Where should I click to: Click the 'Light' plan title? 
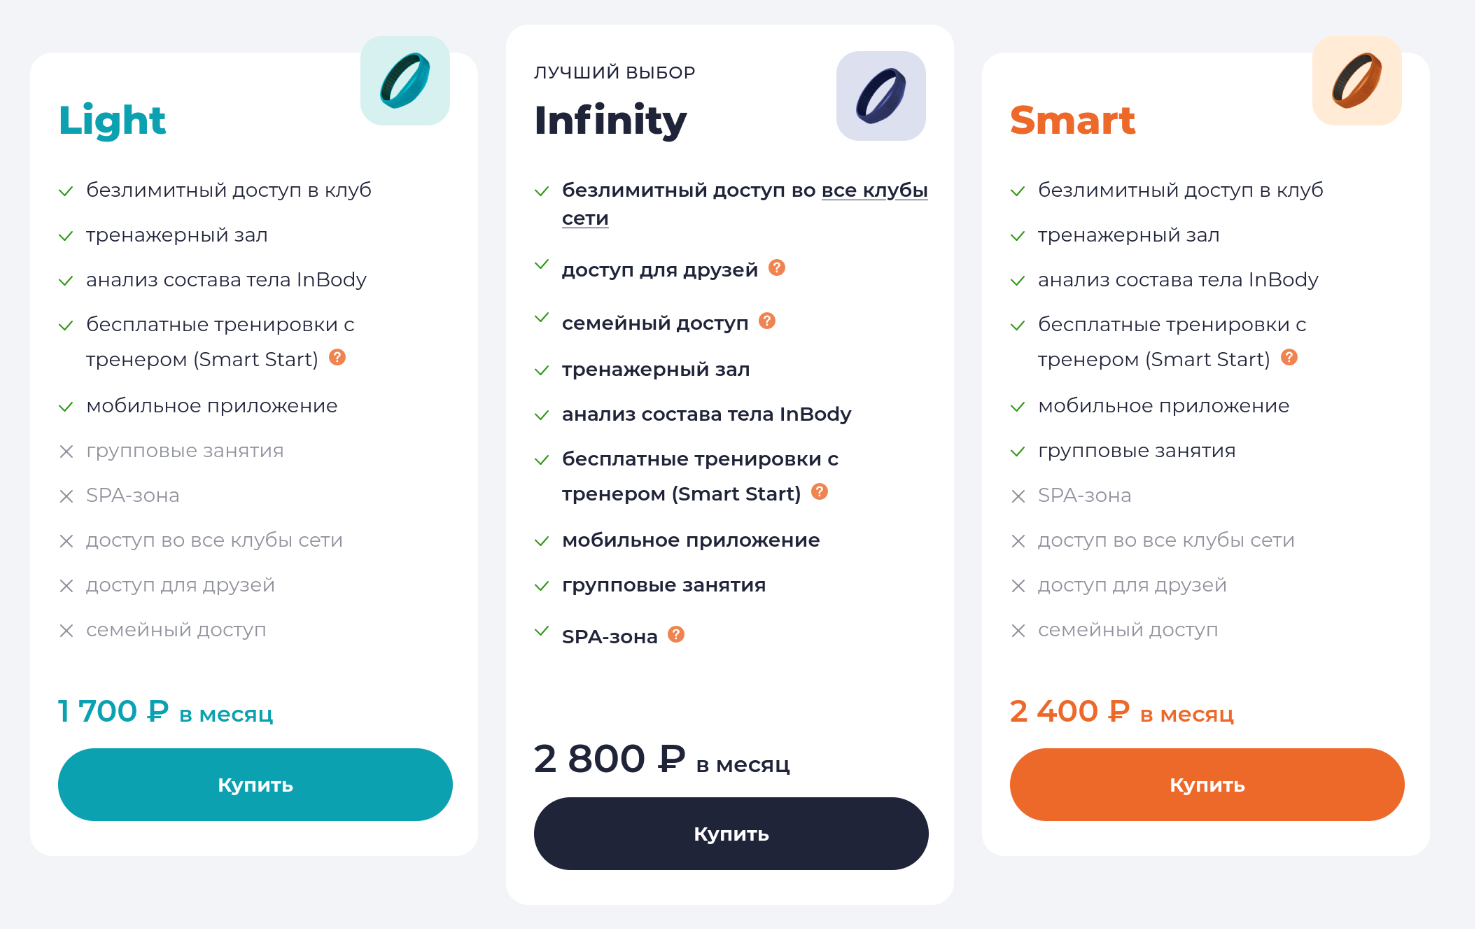coord(112,121)
